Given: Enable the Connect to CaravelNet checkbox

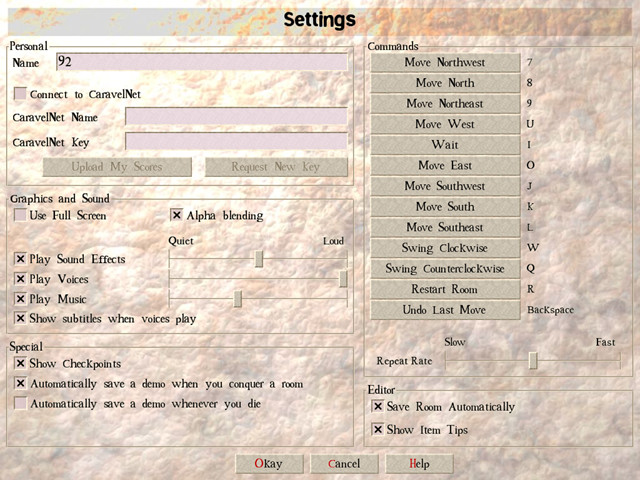Looking at the screenshot, I should (20, 94).
